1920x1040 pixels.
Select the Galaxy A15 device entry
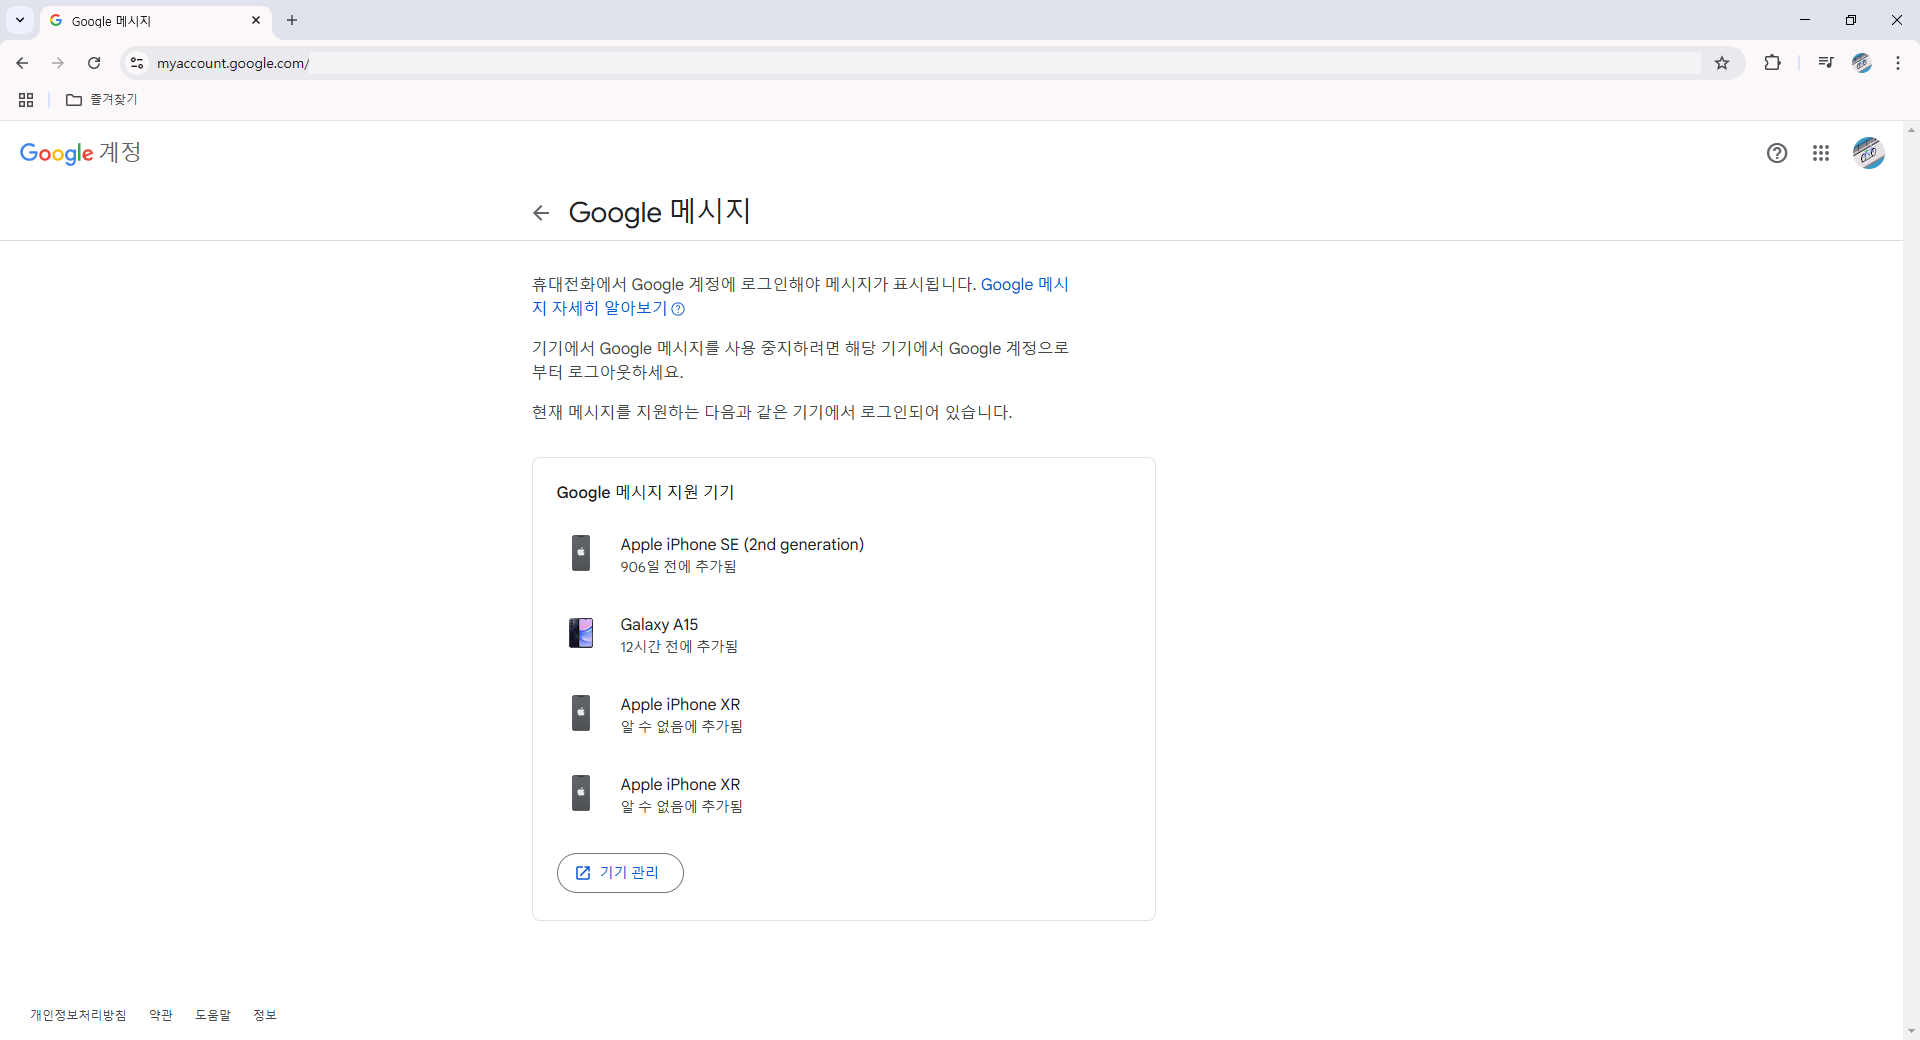(x=844, y=634)
